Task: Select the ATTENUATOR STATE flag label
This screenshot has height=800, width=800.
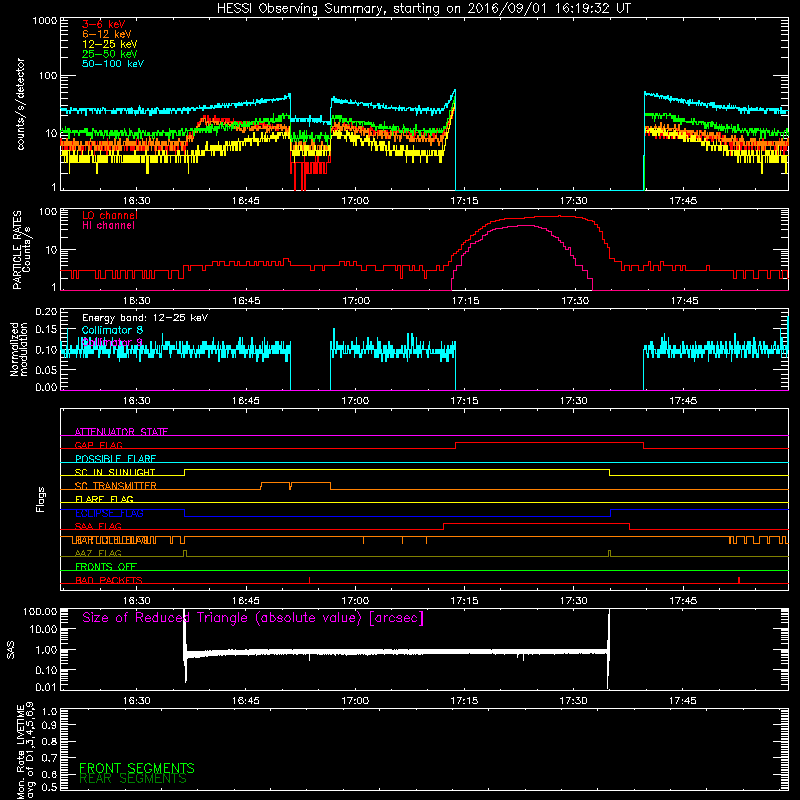Action: point(121,432)
